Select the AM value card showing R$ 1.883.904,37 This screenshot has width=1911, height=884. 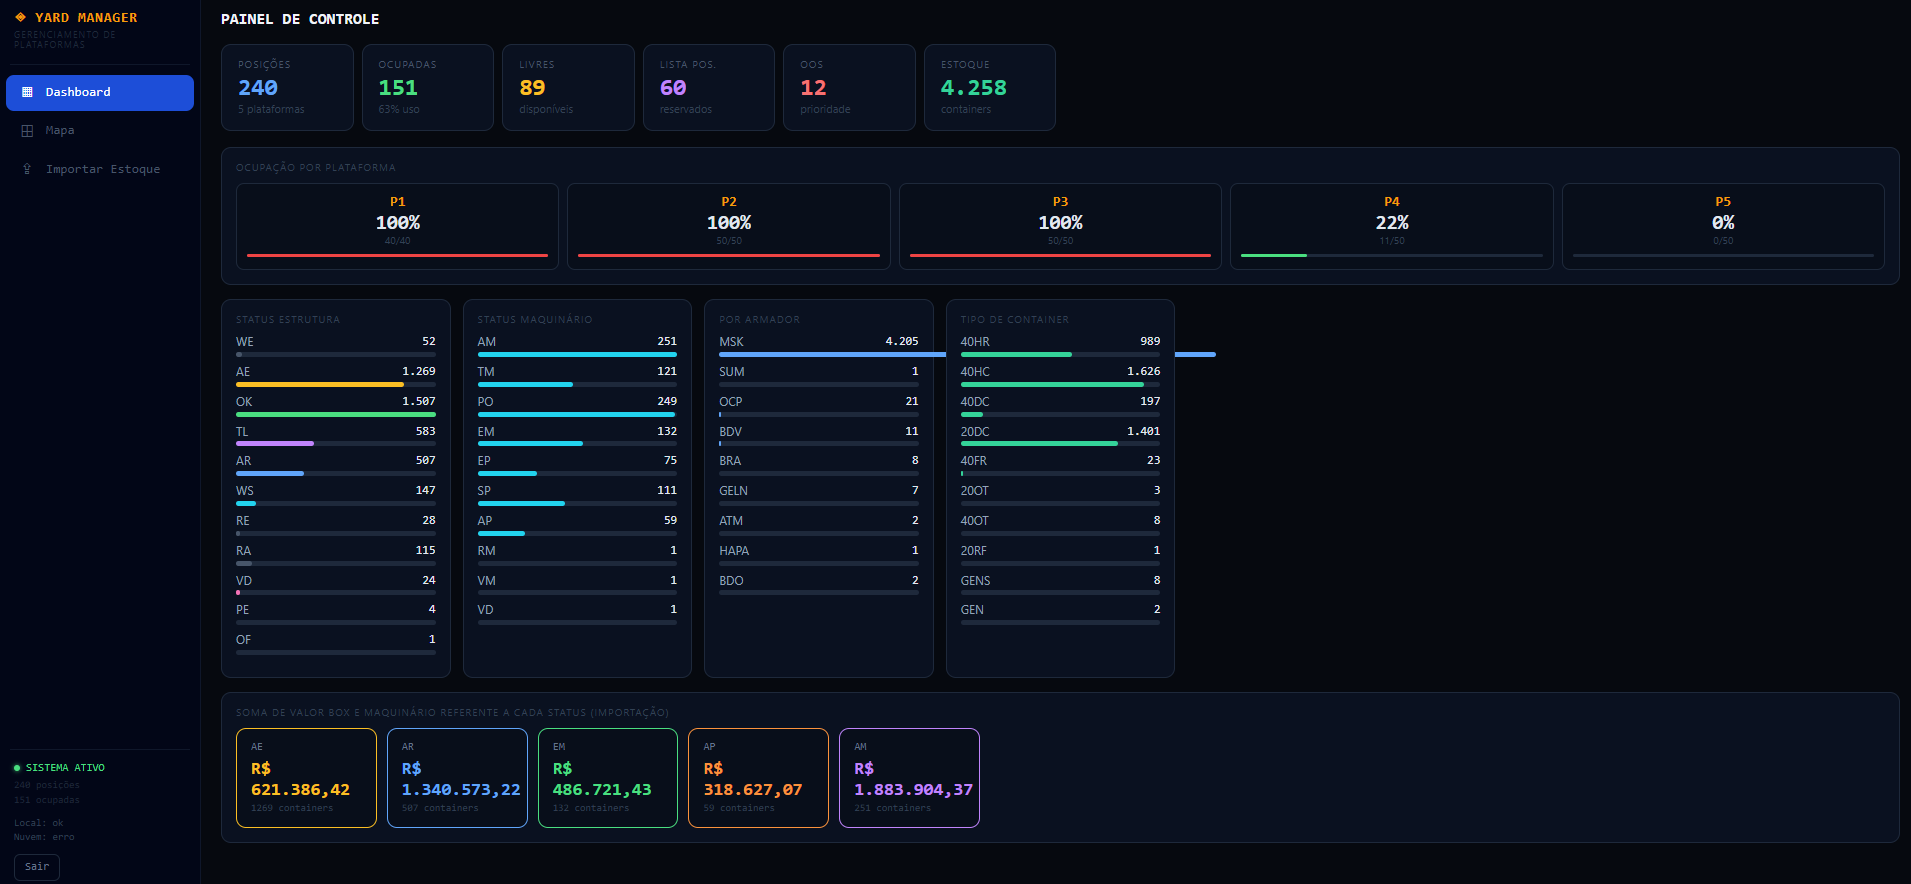(x=909, y=778)
